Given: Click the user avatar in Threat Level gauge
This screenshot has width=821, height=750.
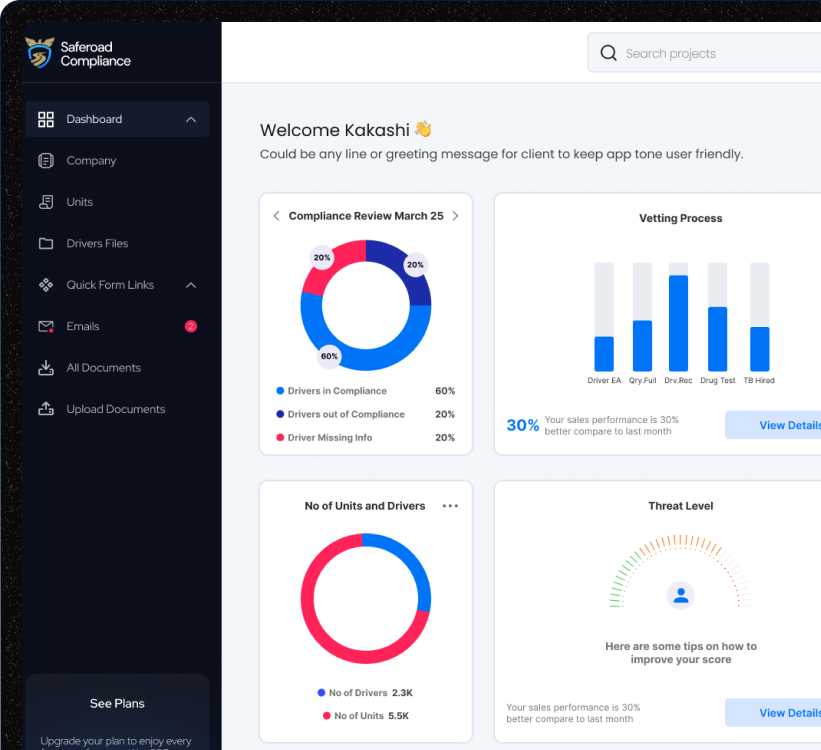Looking at the screenshot, I should [x=681, y=596].
